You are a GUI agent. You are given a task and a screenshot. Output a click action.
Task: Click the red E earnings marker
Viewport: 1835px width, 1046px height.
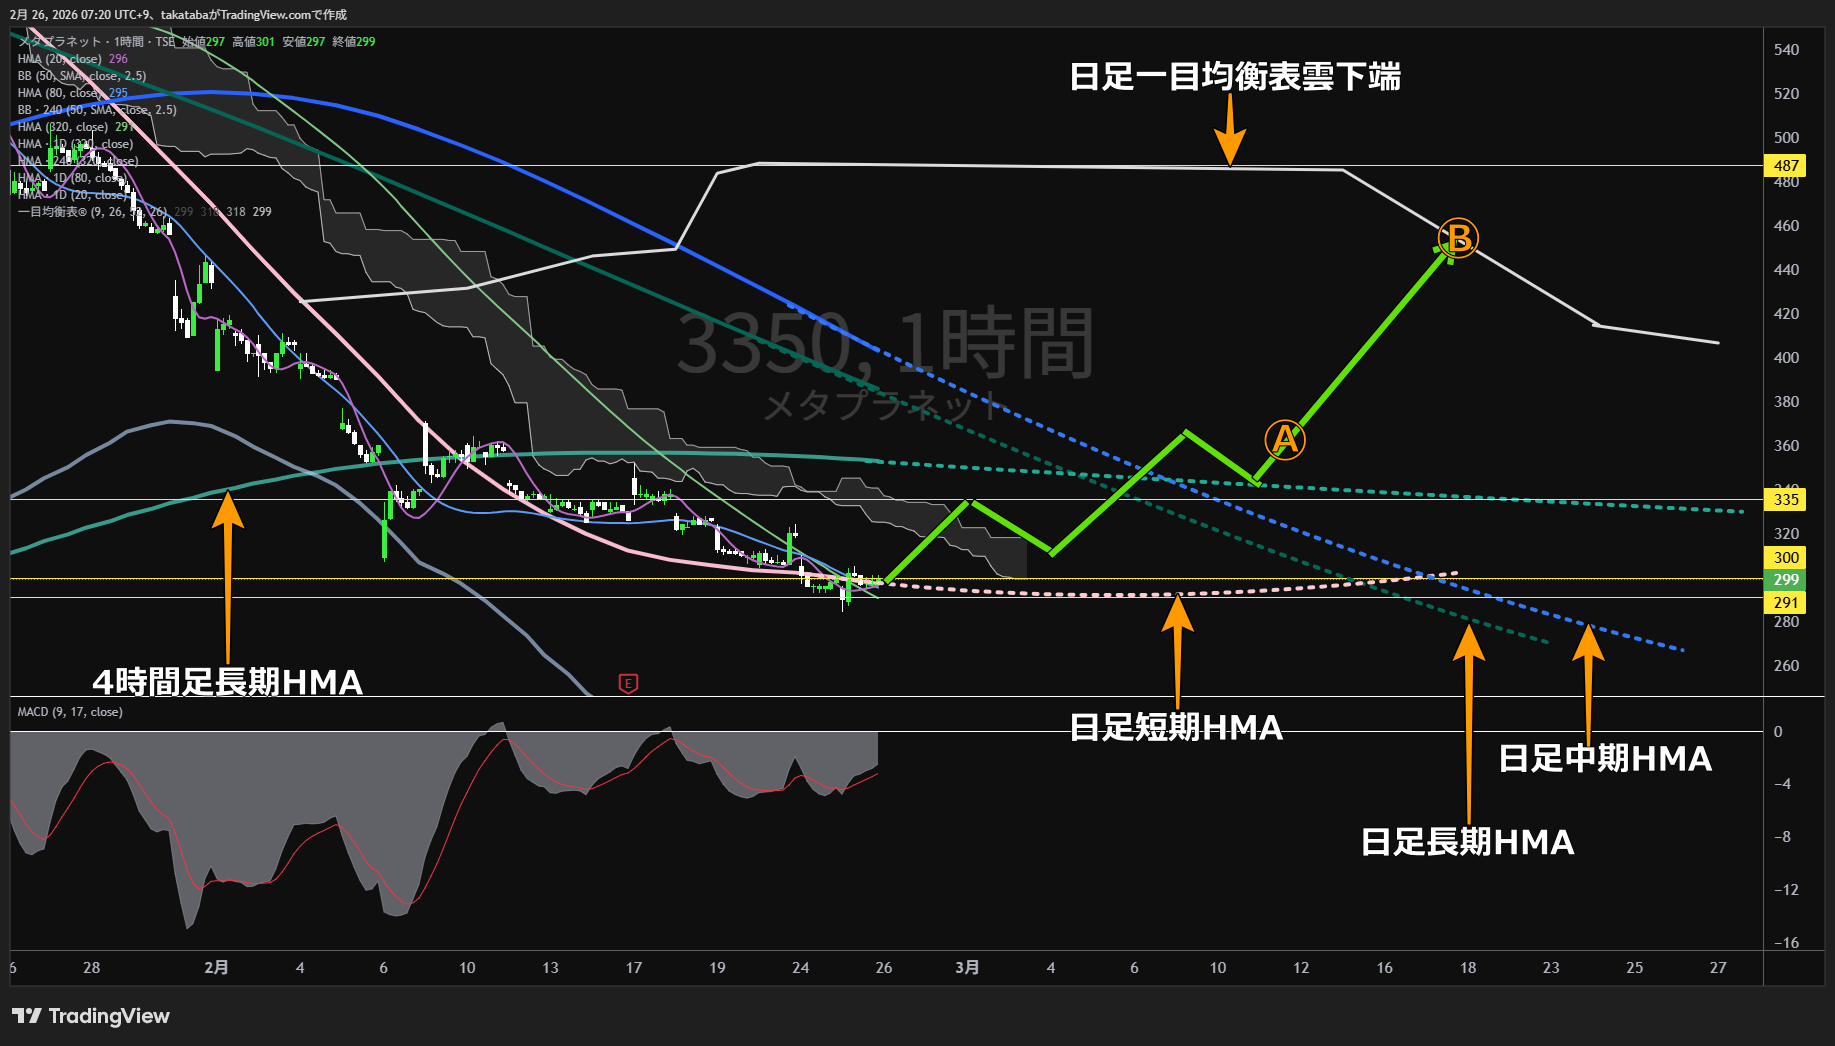click(x=628, y=684)
